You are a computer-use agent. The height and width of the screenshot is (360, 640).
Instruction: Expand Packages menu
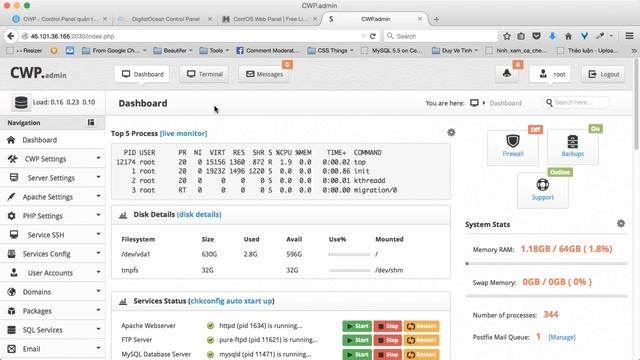coord(53,311)
